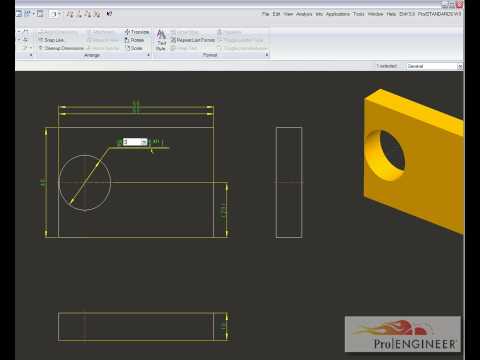The image size is (480, 360).
Task: Select the bottom view rectangle
Action: [x=136, y=327]
